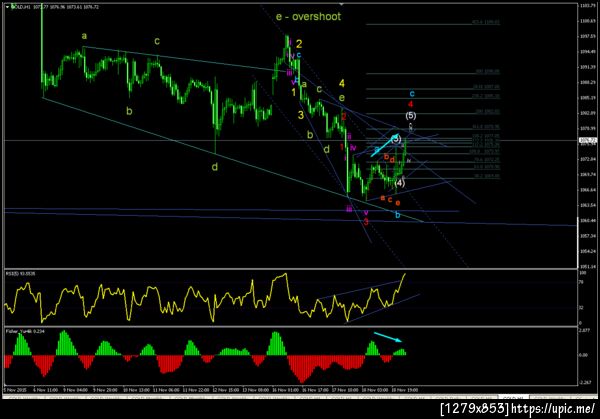Screen dimensions: 600x419
Task: Select the 'e - overshoot' text label
Action: coord(308,16)
